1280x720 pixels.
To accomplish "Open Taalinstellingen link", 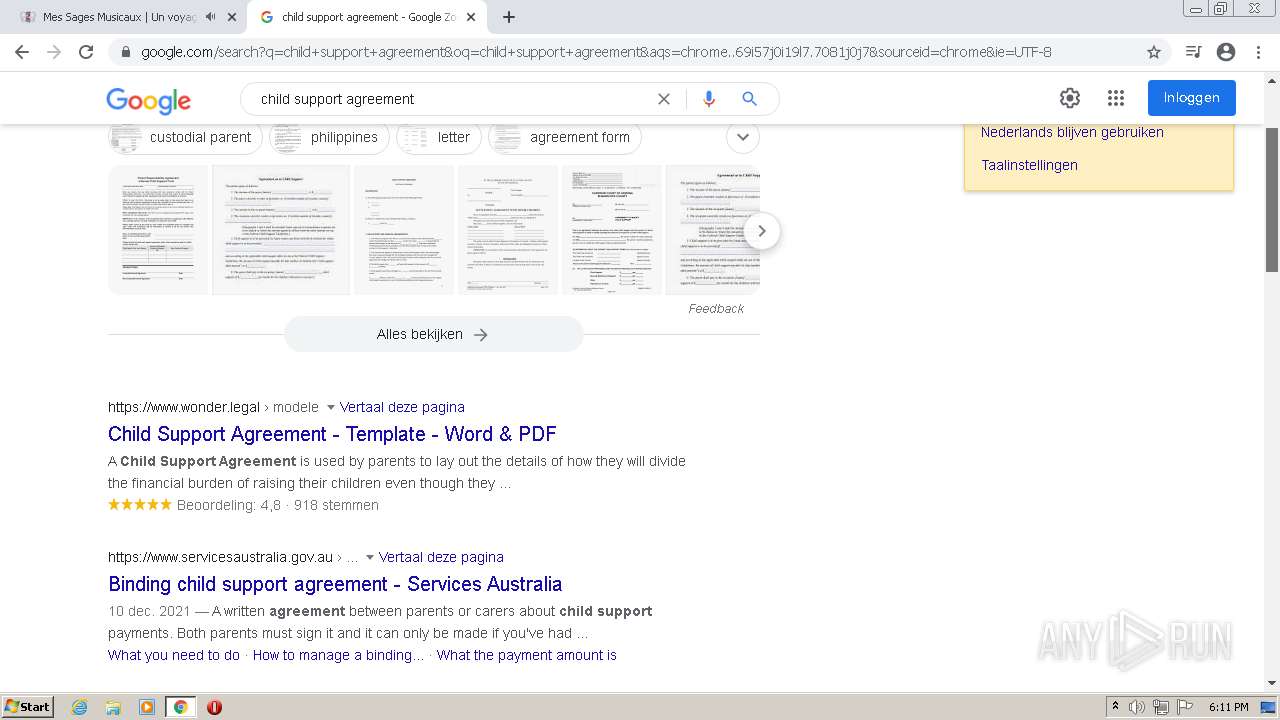I will [x=1029, y=165].
